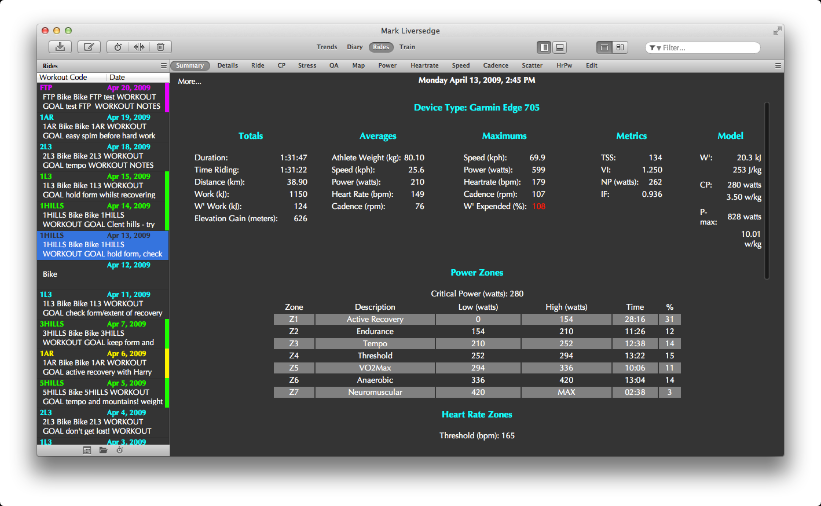This screenshot has width=821, height=506.
Task: Select the highlighted Apr 13, 2009 ride
Action: 102,245
